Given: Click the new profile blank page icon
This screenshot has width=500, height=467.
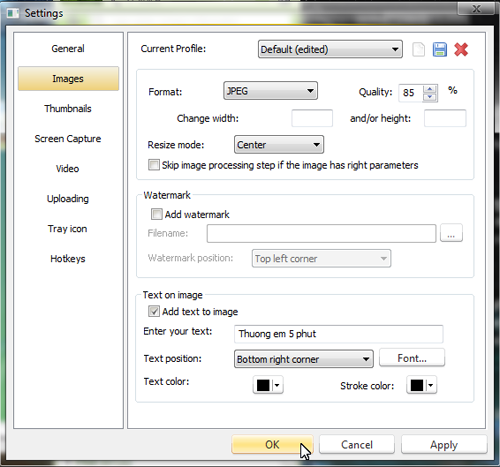Looking at the screenshot, I should (418, 50).
